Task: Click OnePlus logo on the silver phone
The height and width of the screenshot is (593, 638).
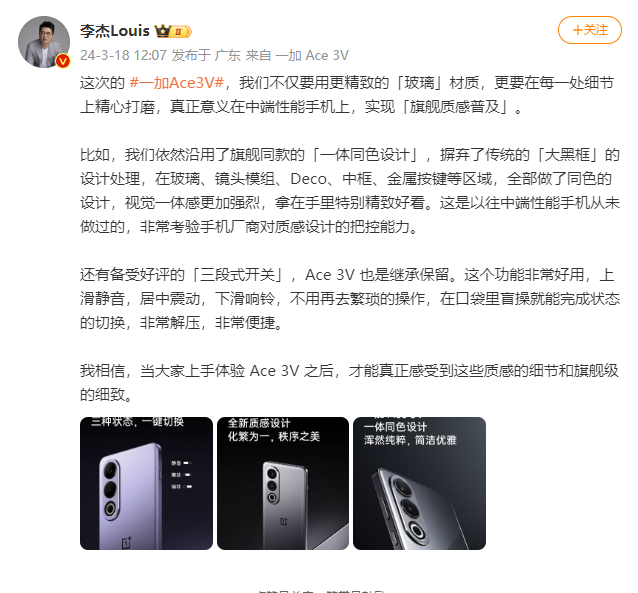Action: tap(284, 521)
